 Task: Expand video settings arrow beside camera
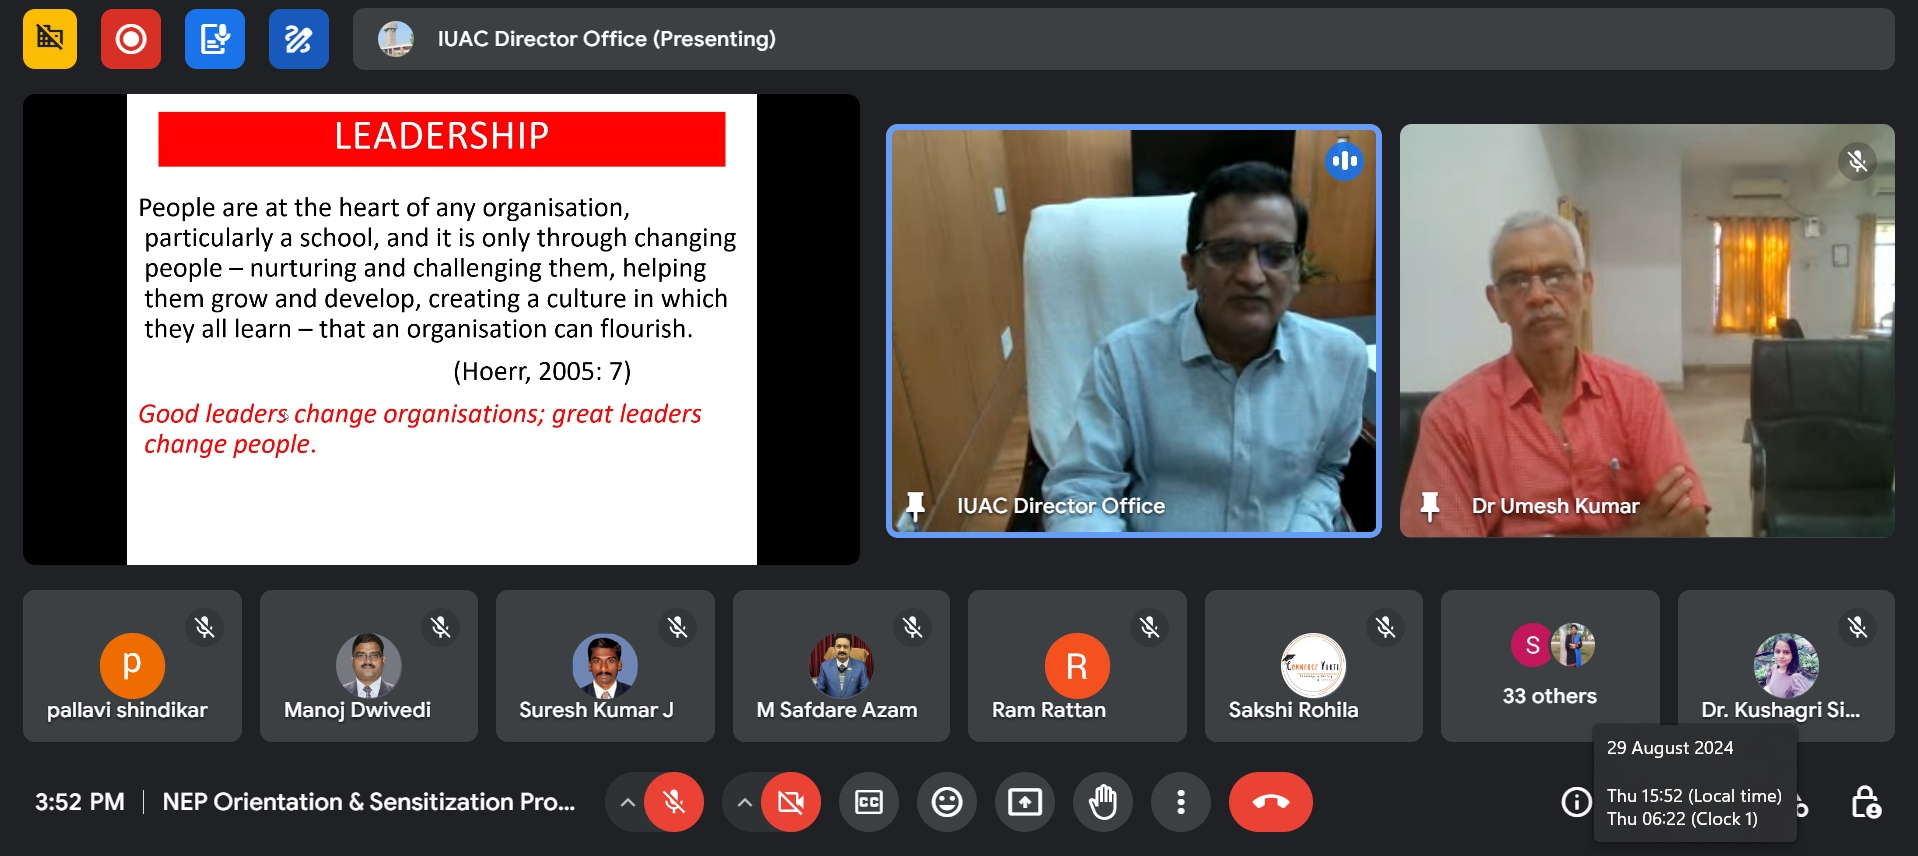(744, 802)
